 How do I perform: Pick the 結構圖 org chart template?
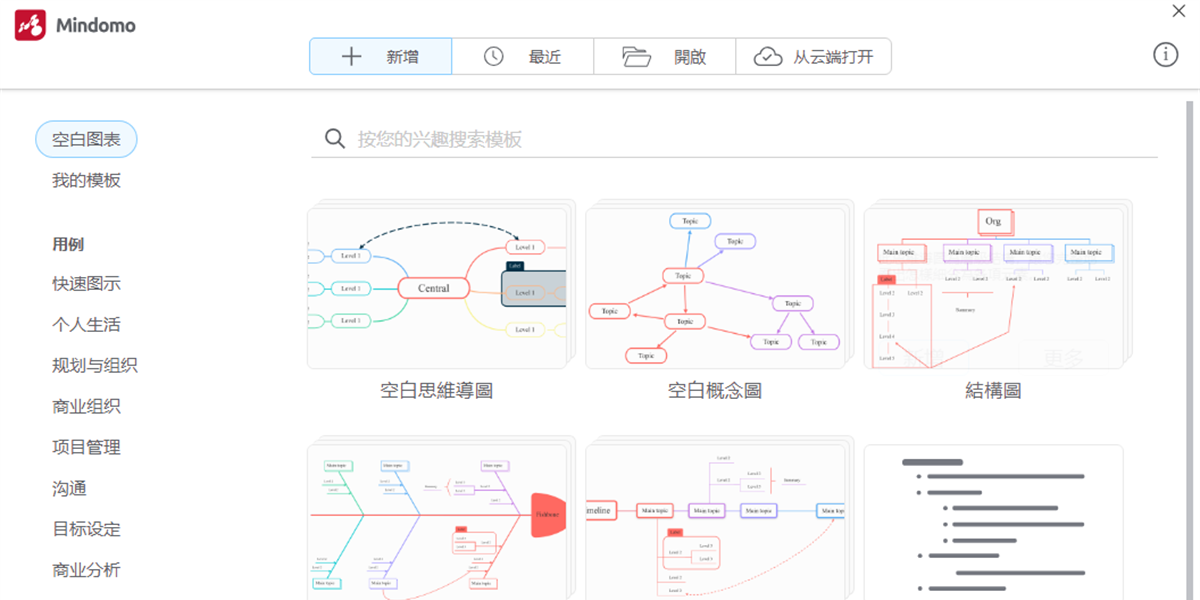tap(993, 288)
